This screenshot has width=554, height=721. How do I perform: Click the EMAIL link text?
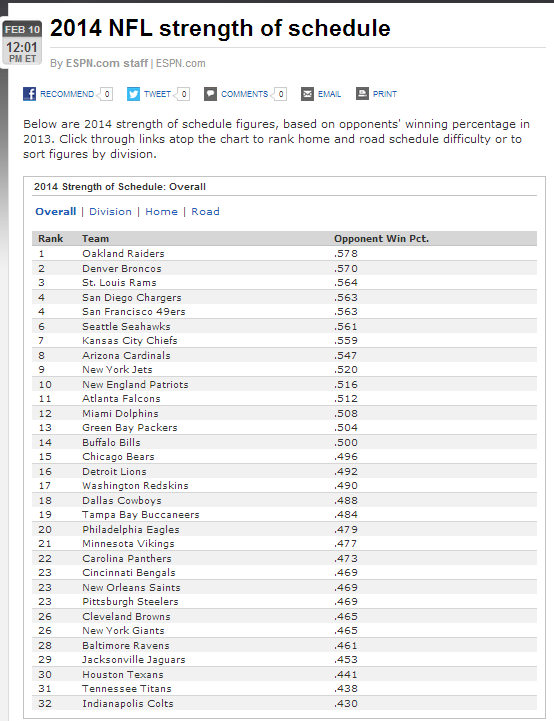click(x=329, y=94)
